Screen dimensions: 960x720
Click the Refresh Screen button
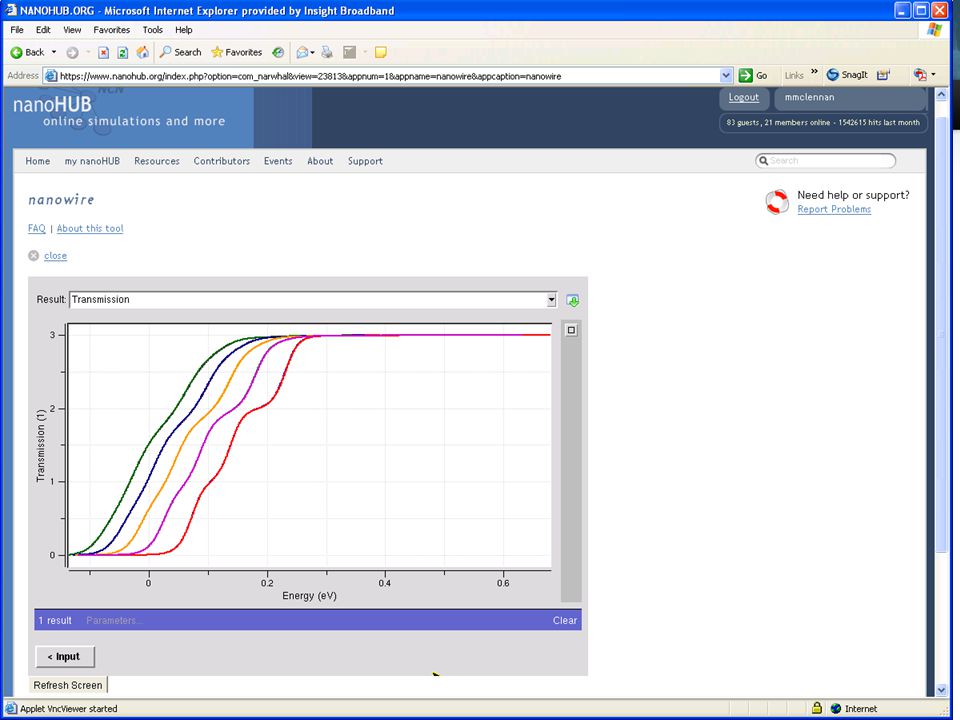click(68, 685)
